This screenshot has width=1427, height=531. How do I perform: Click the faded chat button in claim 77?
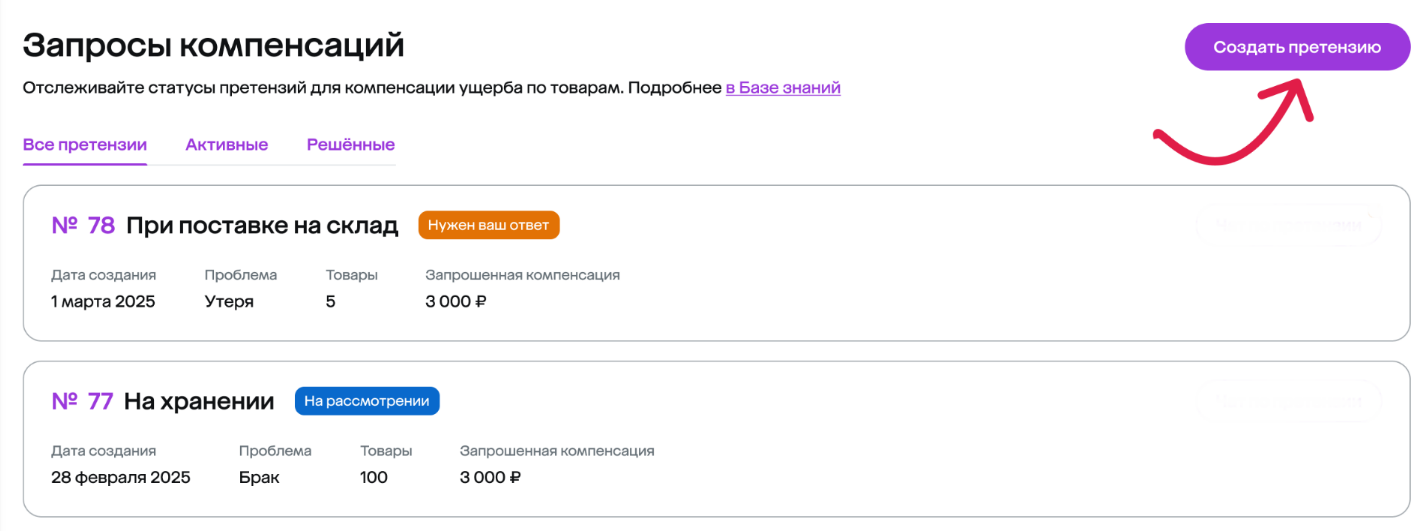pyautogui.click(x=1289, y=401)
